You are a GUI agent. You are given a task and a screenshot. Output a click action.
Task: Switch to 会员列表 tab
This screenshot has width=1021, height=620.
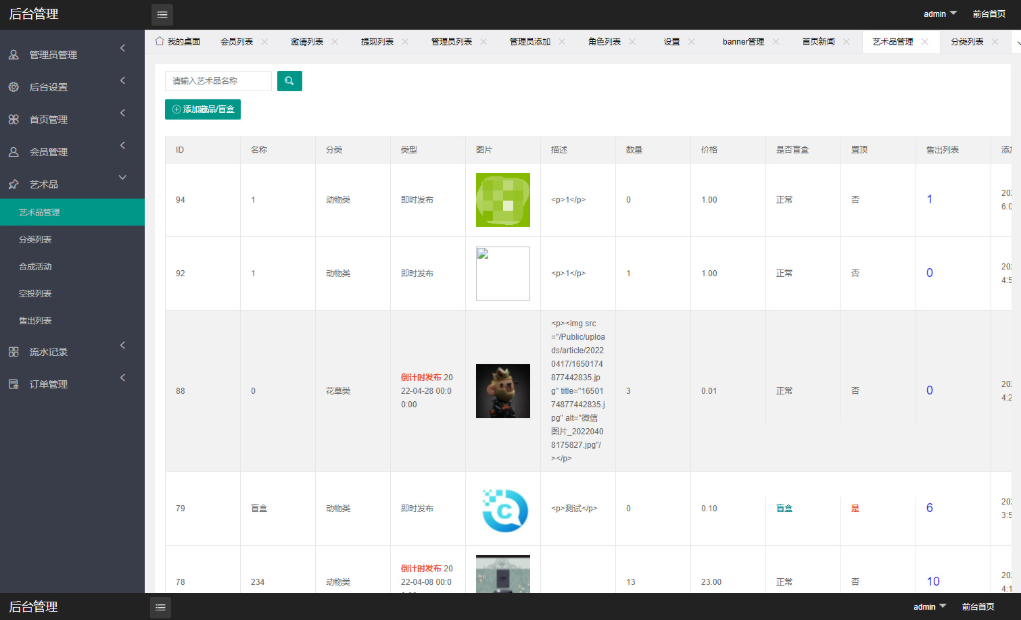236,42
